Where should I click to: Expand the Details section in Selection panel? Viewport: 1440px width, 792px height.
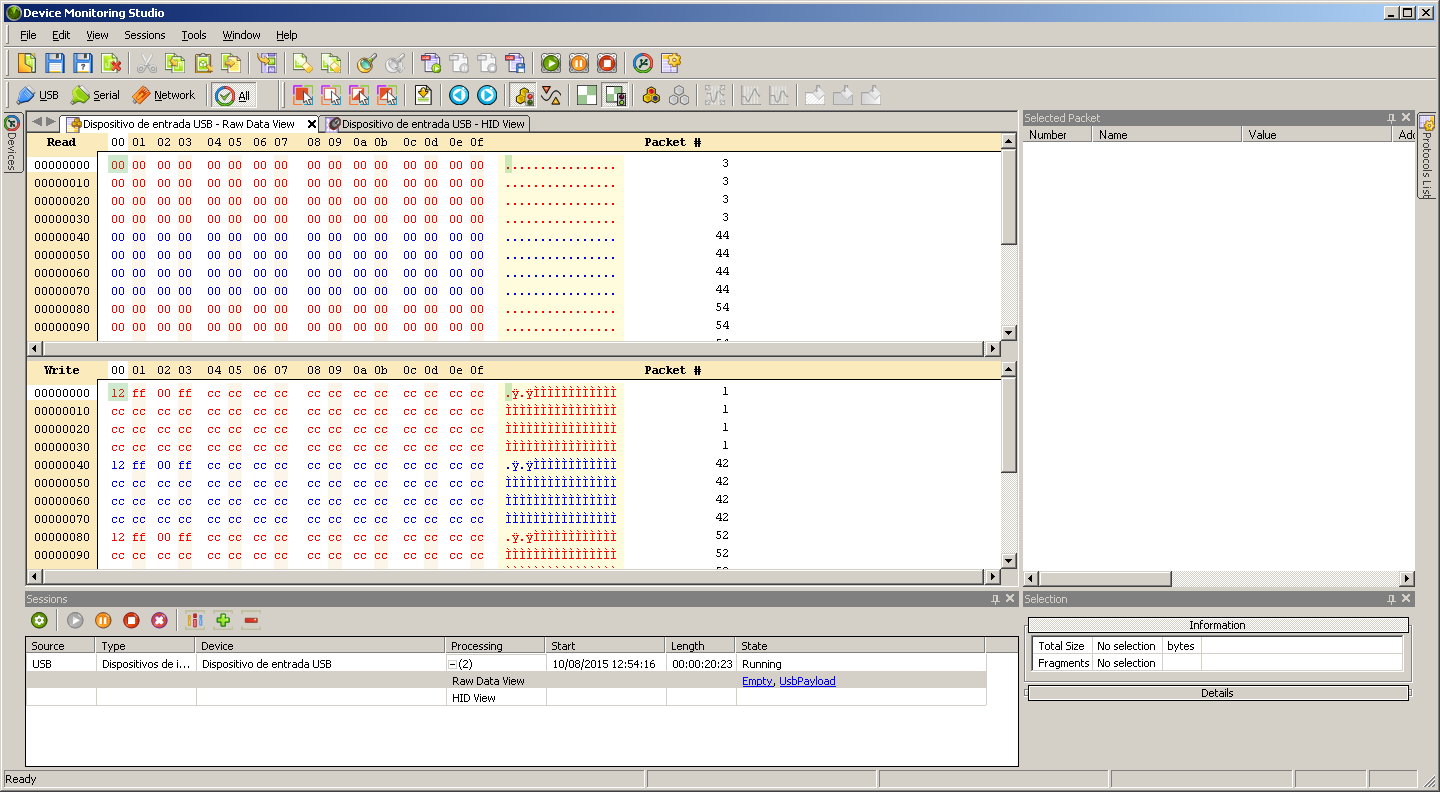pyautogui.click(x=1217, y=693)
